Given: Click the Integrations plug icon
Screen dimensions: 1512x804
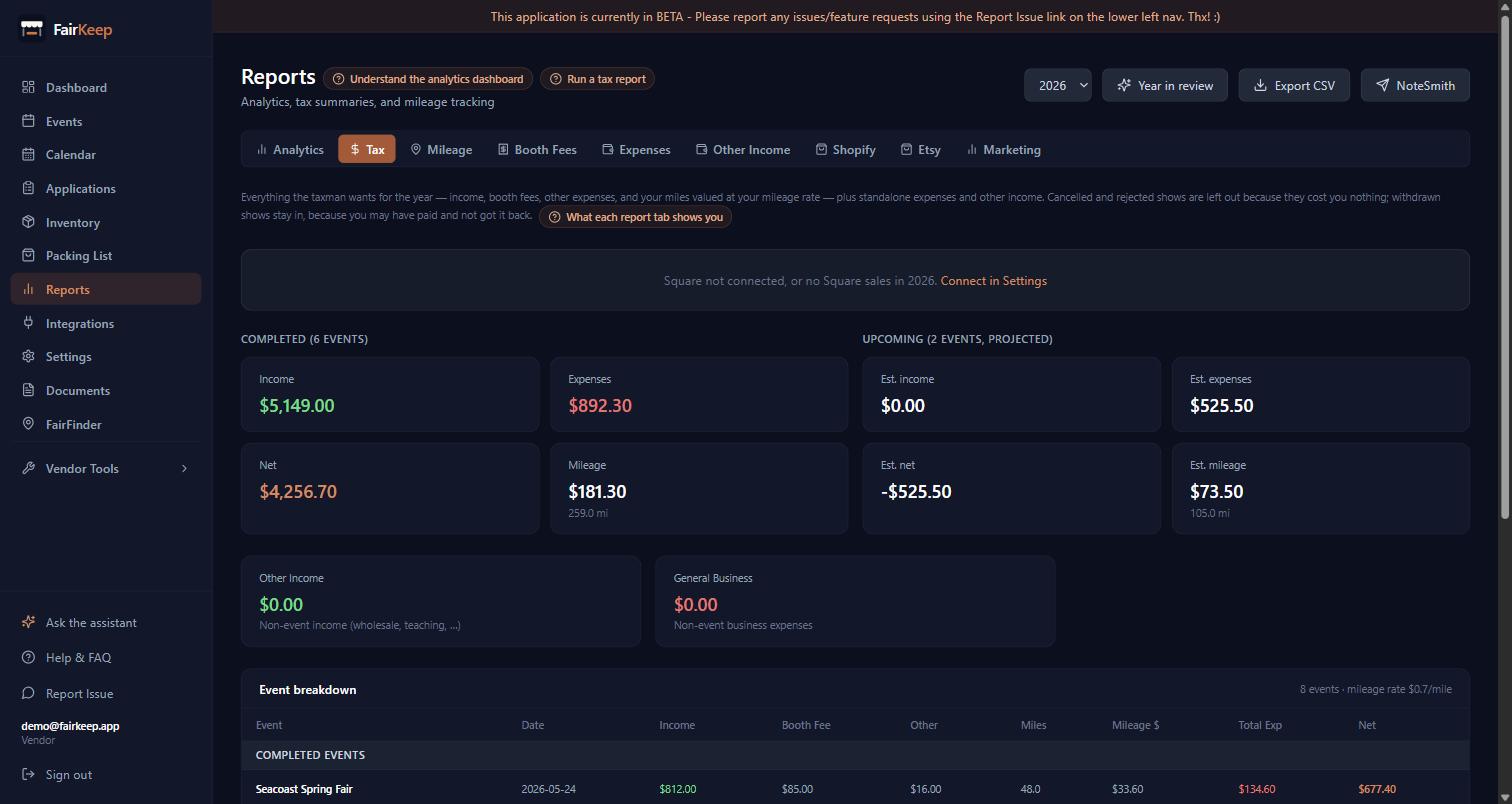Looking at the screenshot, I should click(x=28, y=323).
